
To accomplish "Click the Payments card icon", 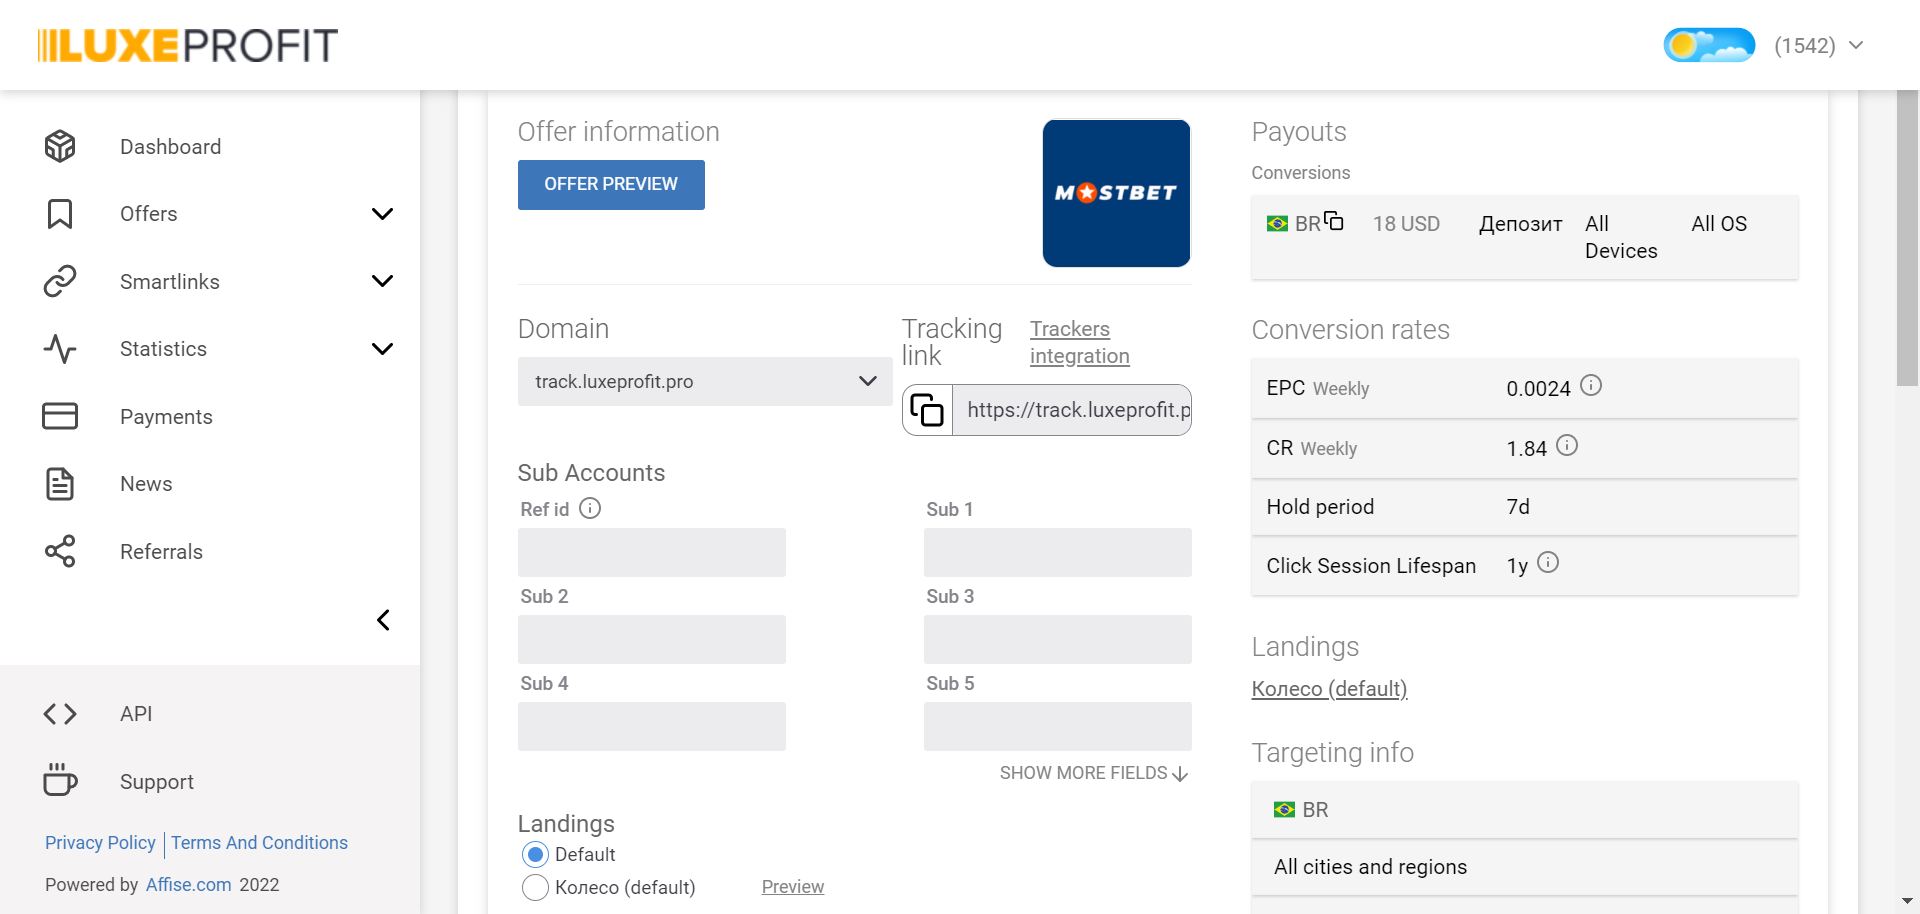I will [60, 416].
